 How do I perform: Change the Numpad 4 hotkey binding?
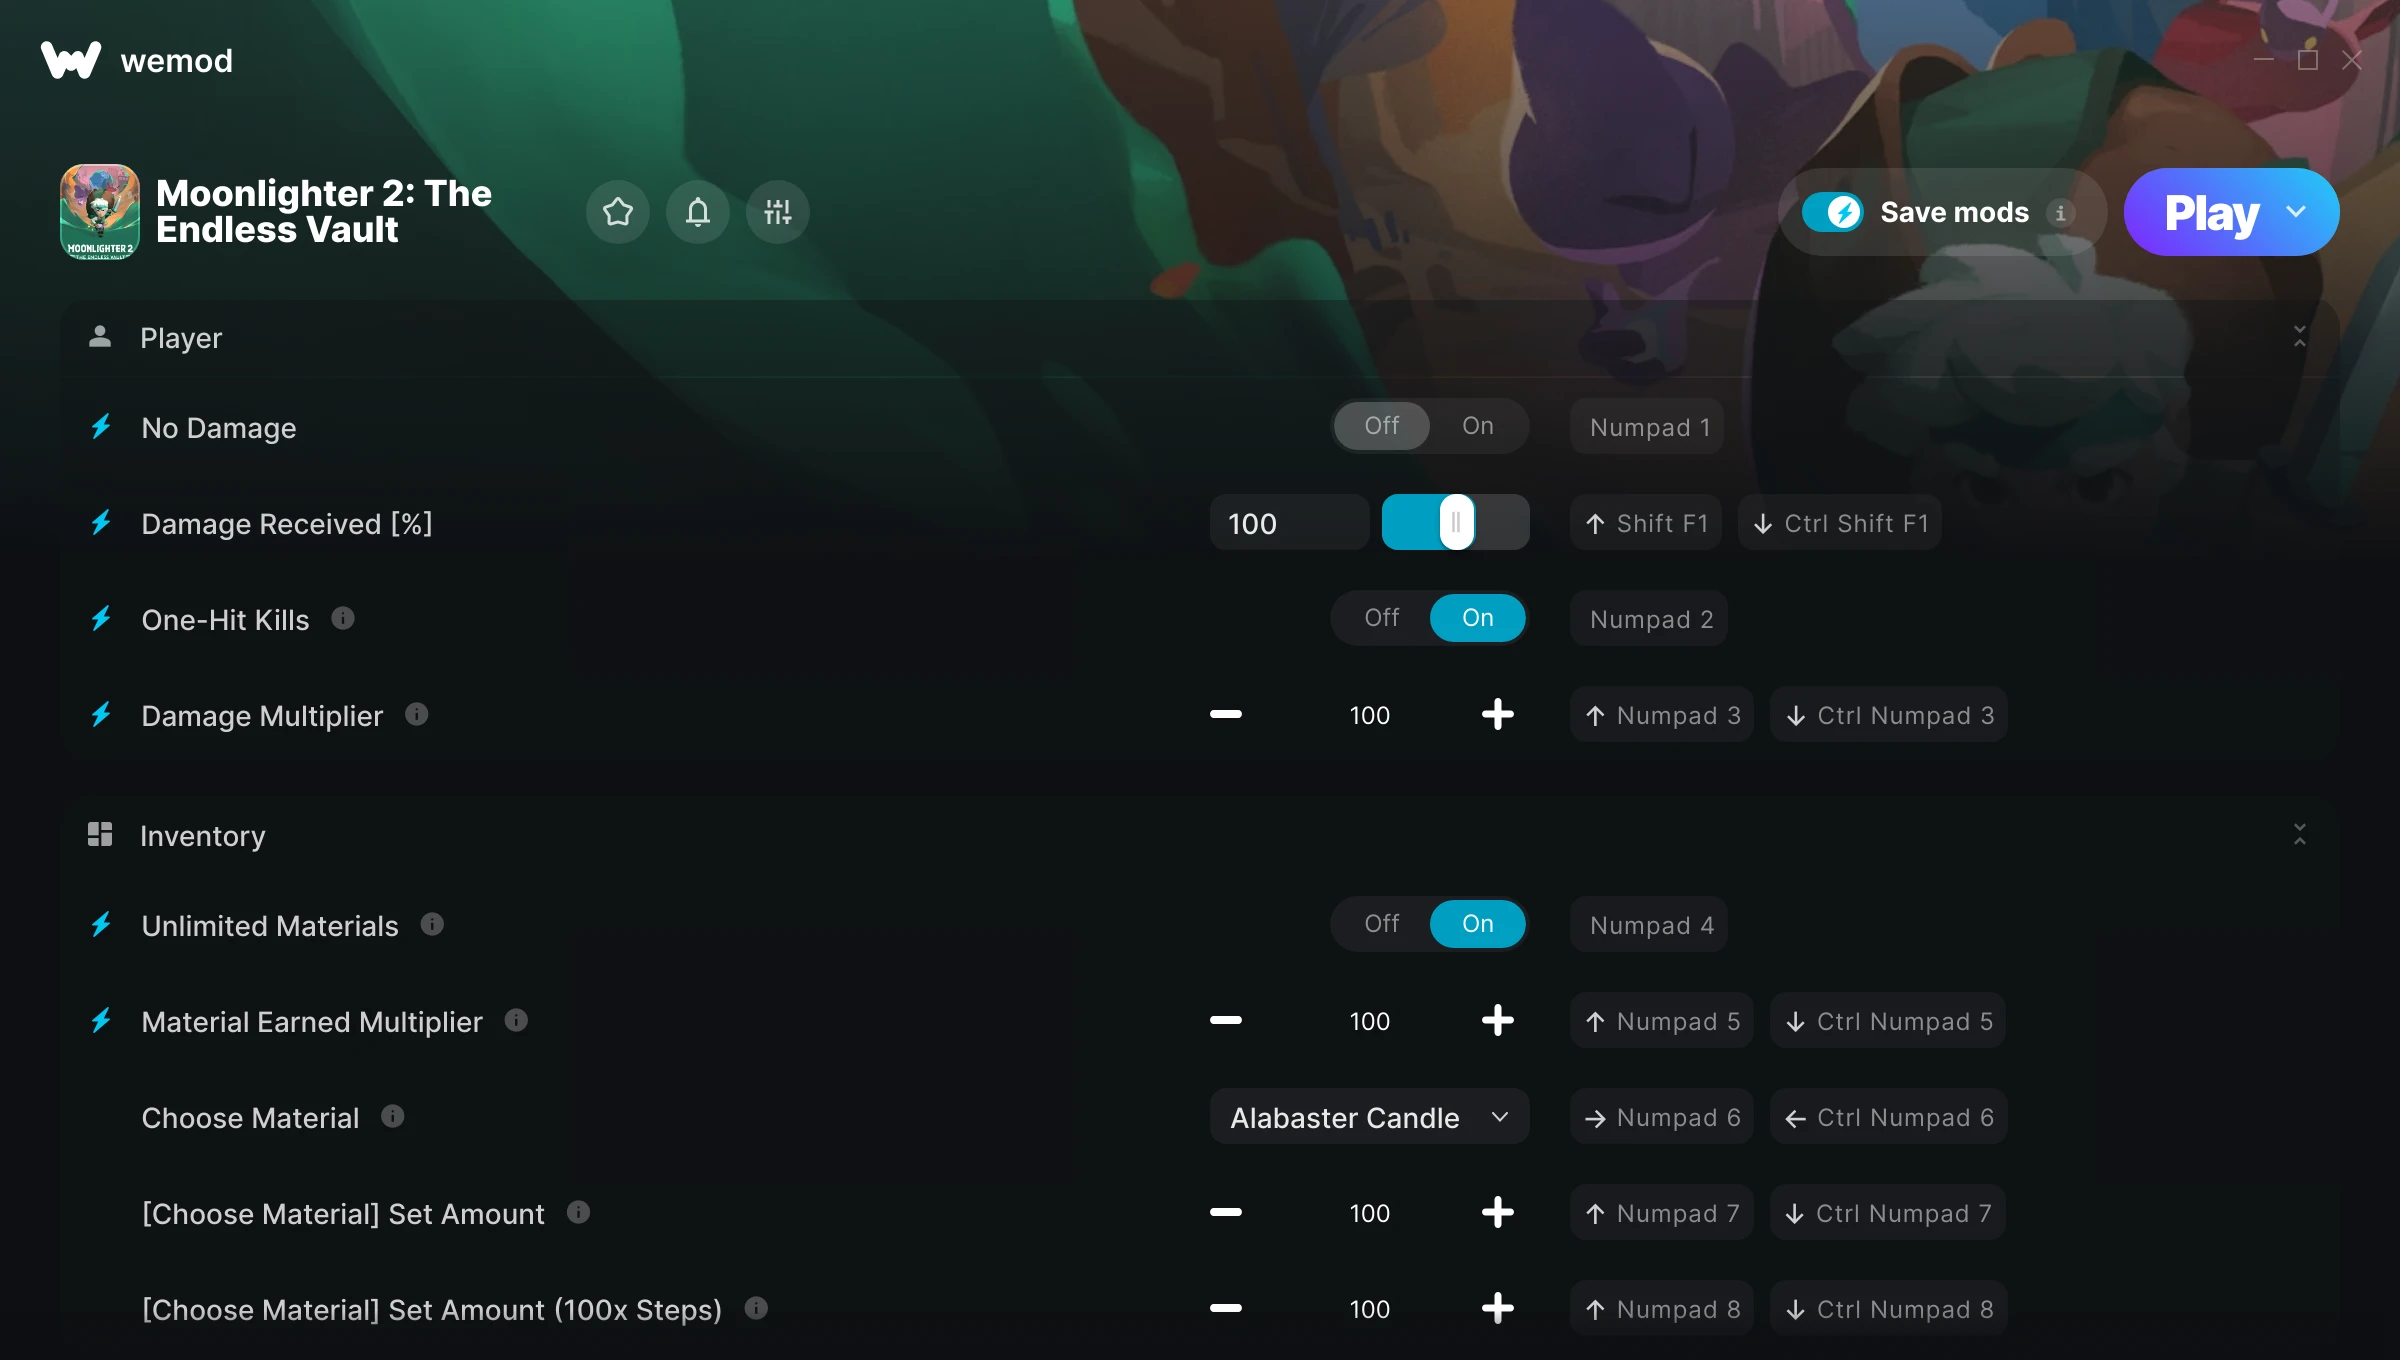[1649, 925]
